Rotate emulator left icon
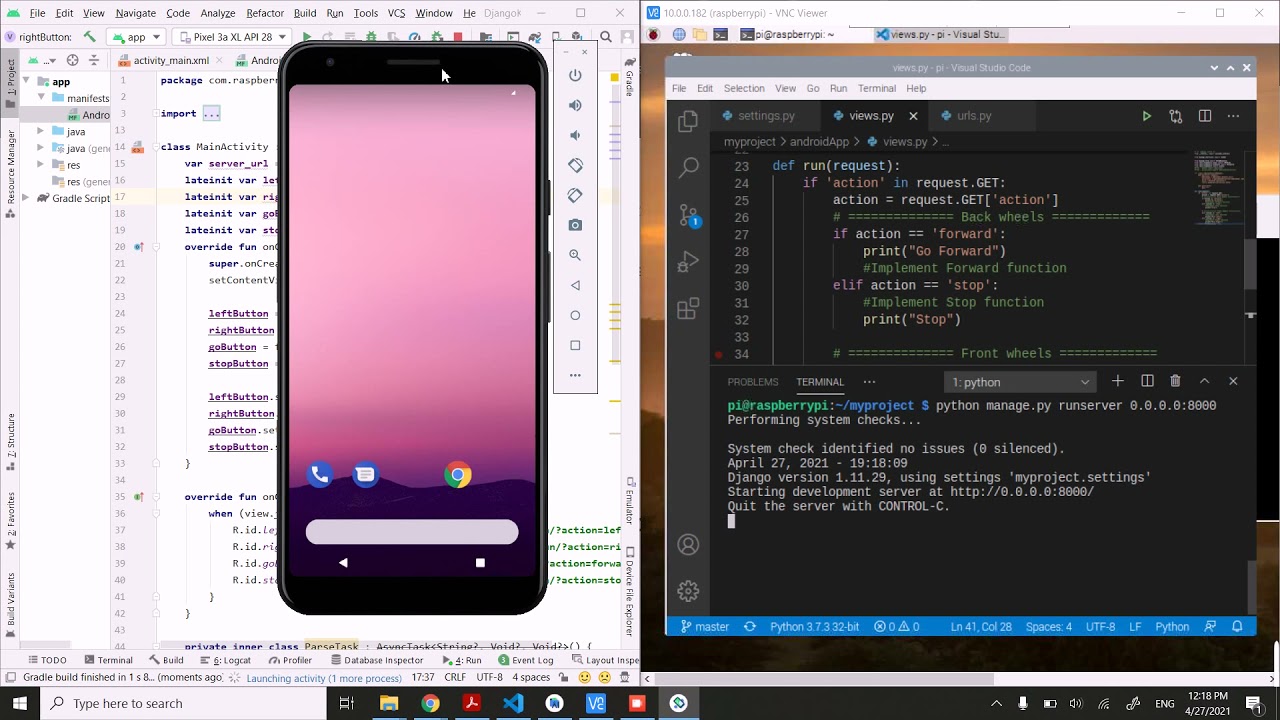1280x720 pixels. tap(575, 165)
